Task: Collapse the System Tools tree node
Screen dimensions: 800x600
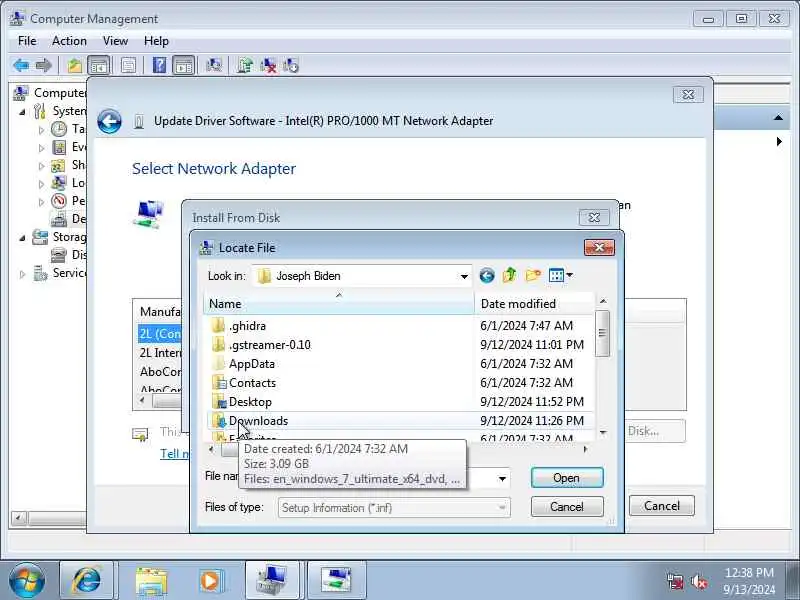Action: (x=22, y=112)
